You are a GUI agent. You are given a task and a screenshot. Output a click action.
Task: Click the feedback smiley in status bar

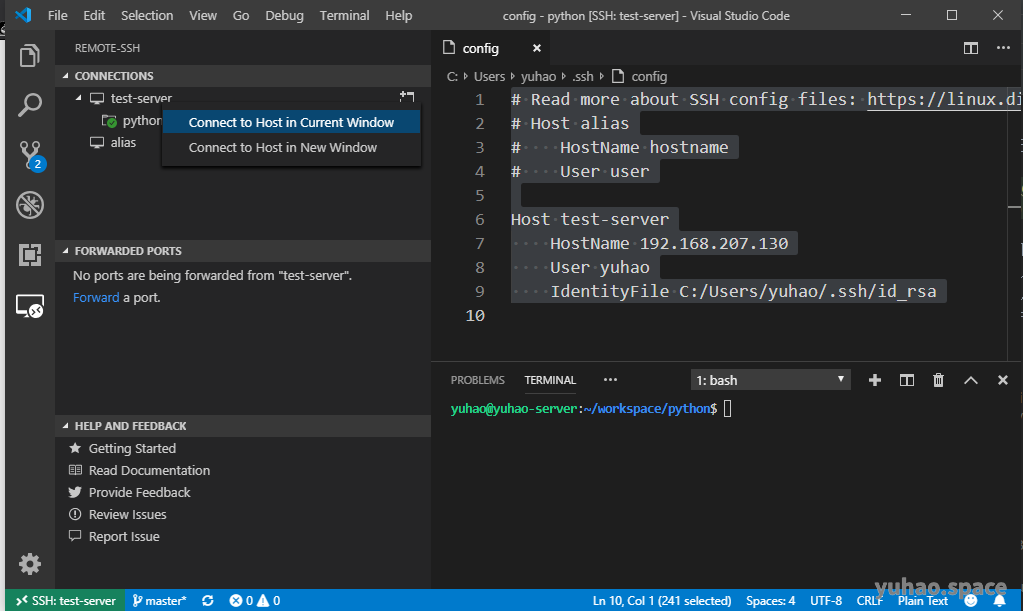click(971, 601)
